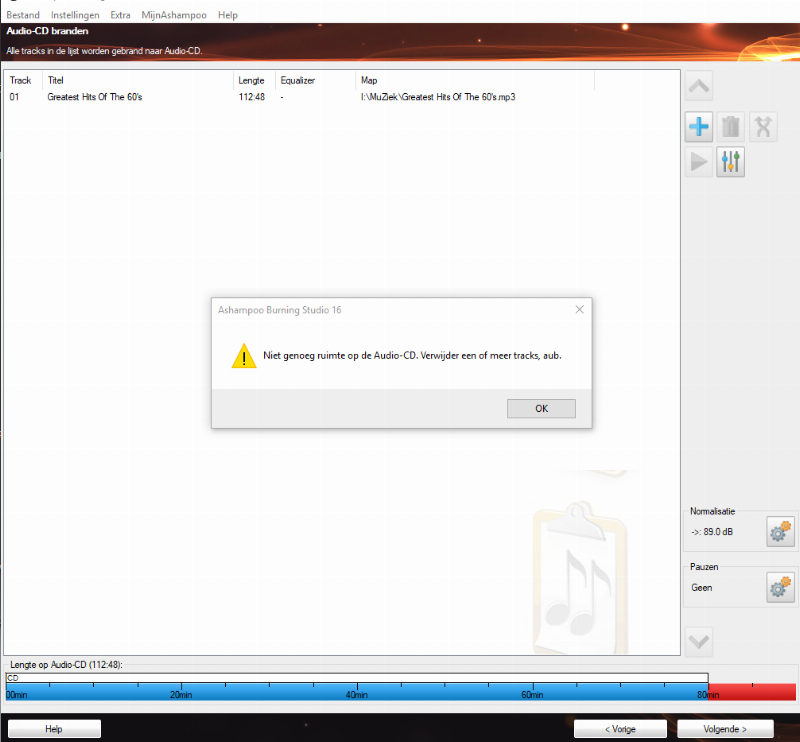Go back with the Vorige button
This screenshot has width=800, height=742.
[620, 729]
